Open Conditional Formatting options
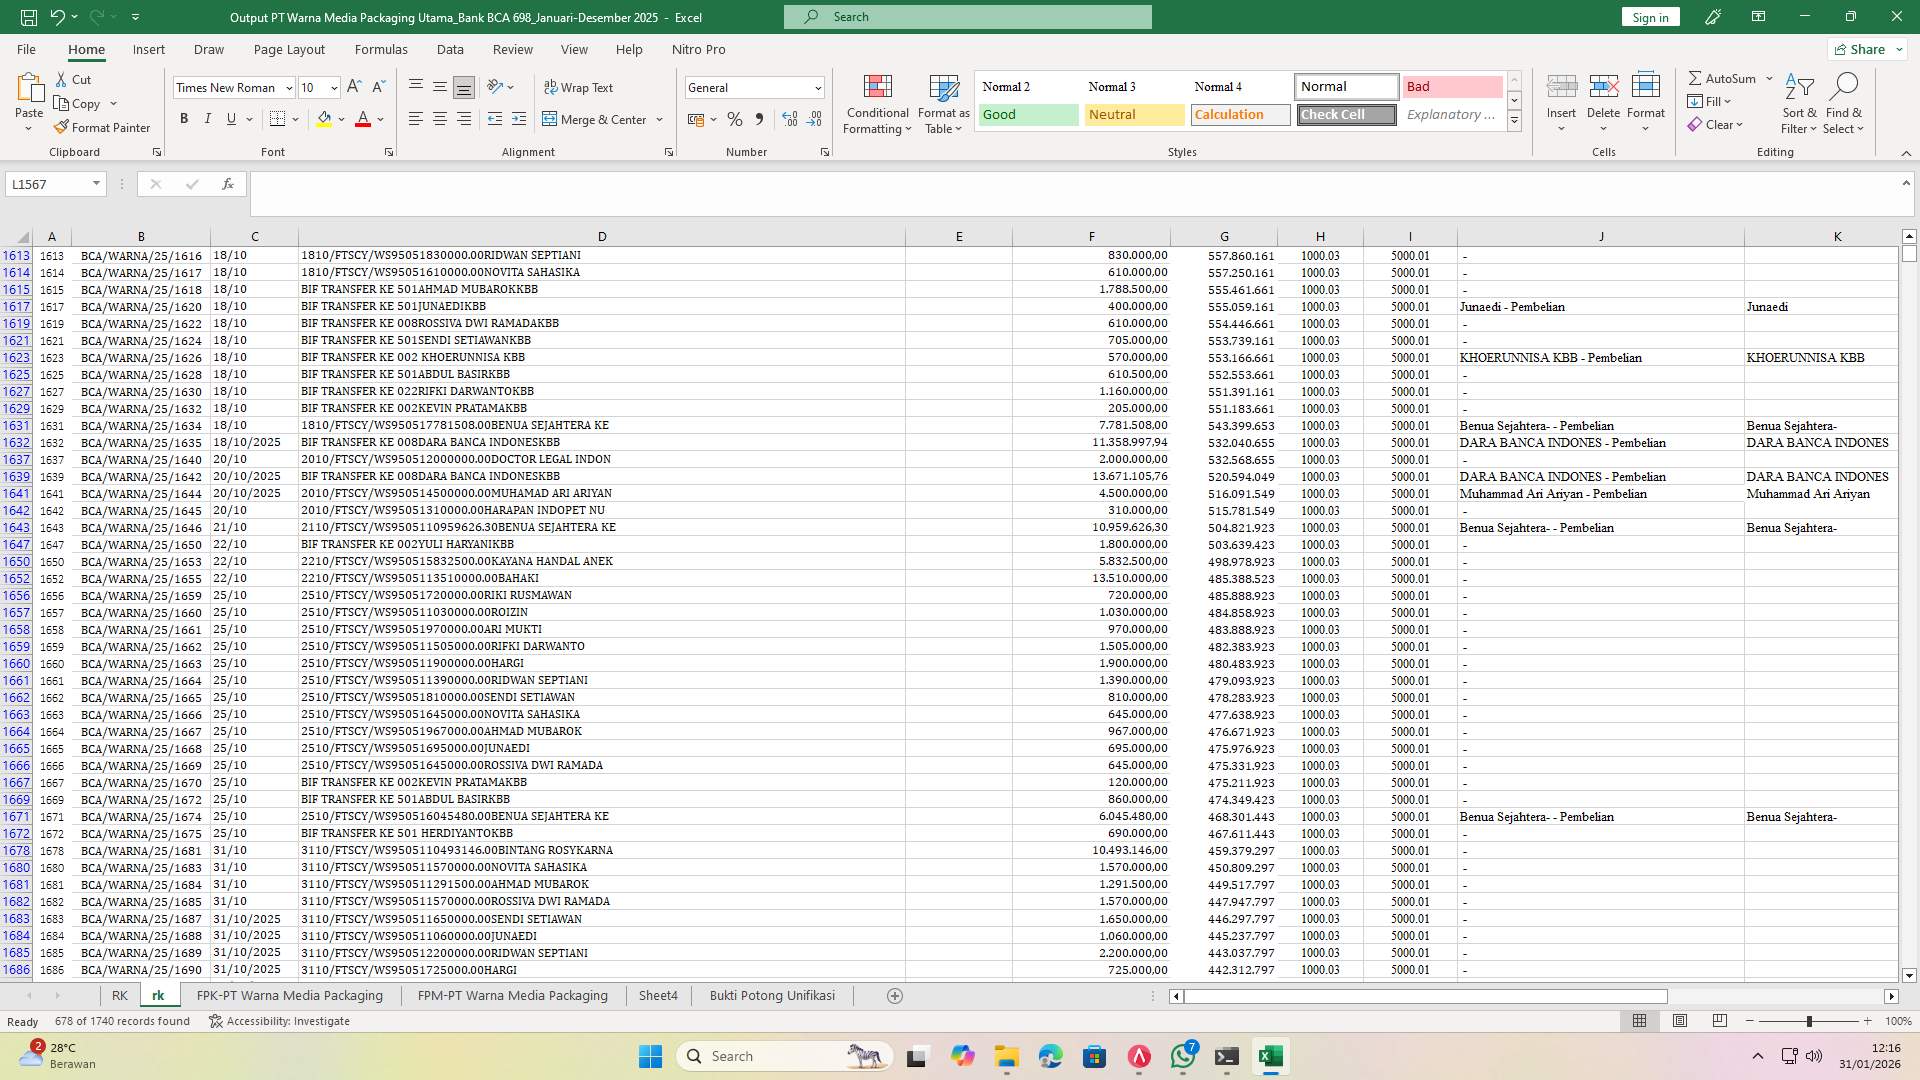1920x1080 pixels. [877, 104]
